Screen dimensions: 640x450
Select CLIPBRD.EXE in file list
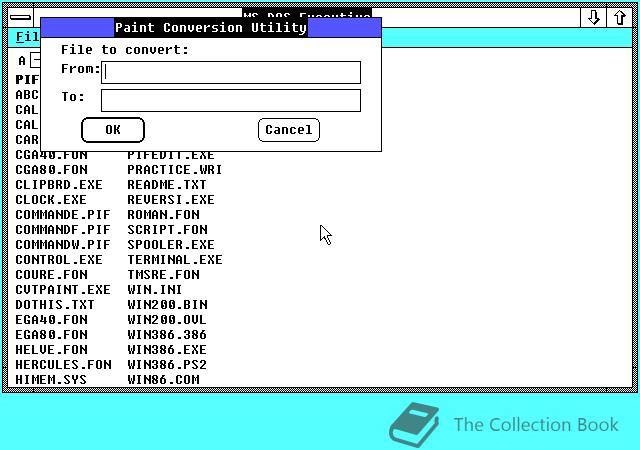pos(59,185)
